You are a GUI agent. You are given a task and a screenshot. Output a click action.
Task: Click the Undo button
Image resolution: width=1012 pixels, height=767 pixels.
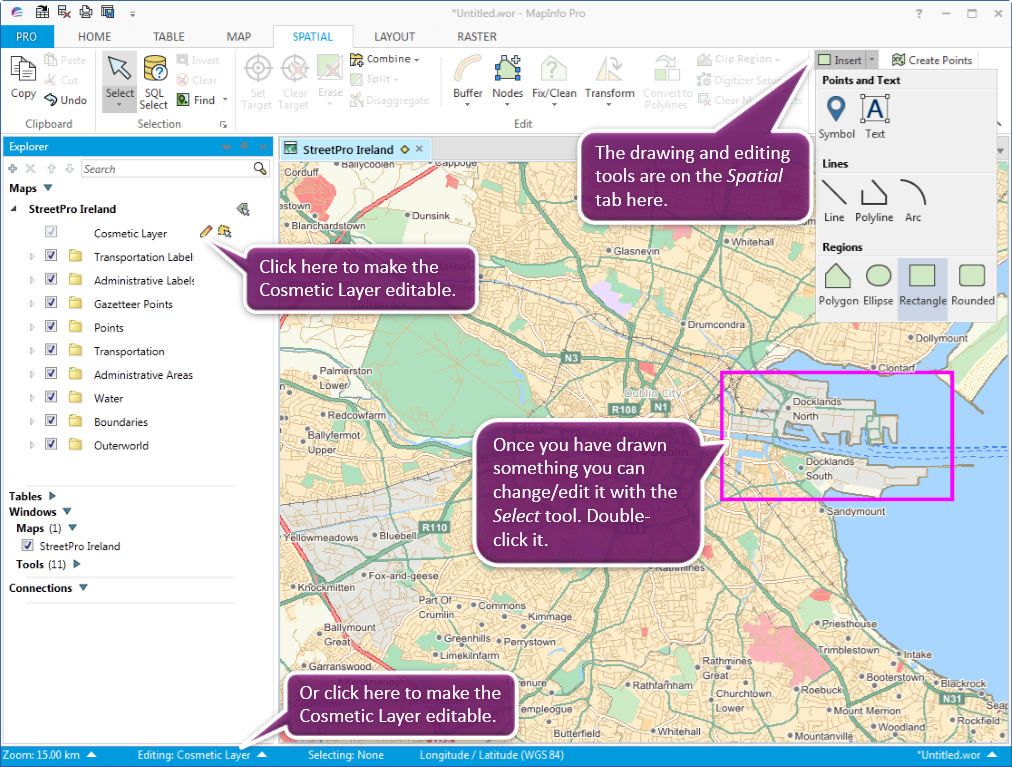pos(66,100)
